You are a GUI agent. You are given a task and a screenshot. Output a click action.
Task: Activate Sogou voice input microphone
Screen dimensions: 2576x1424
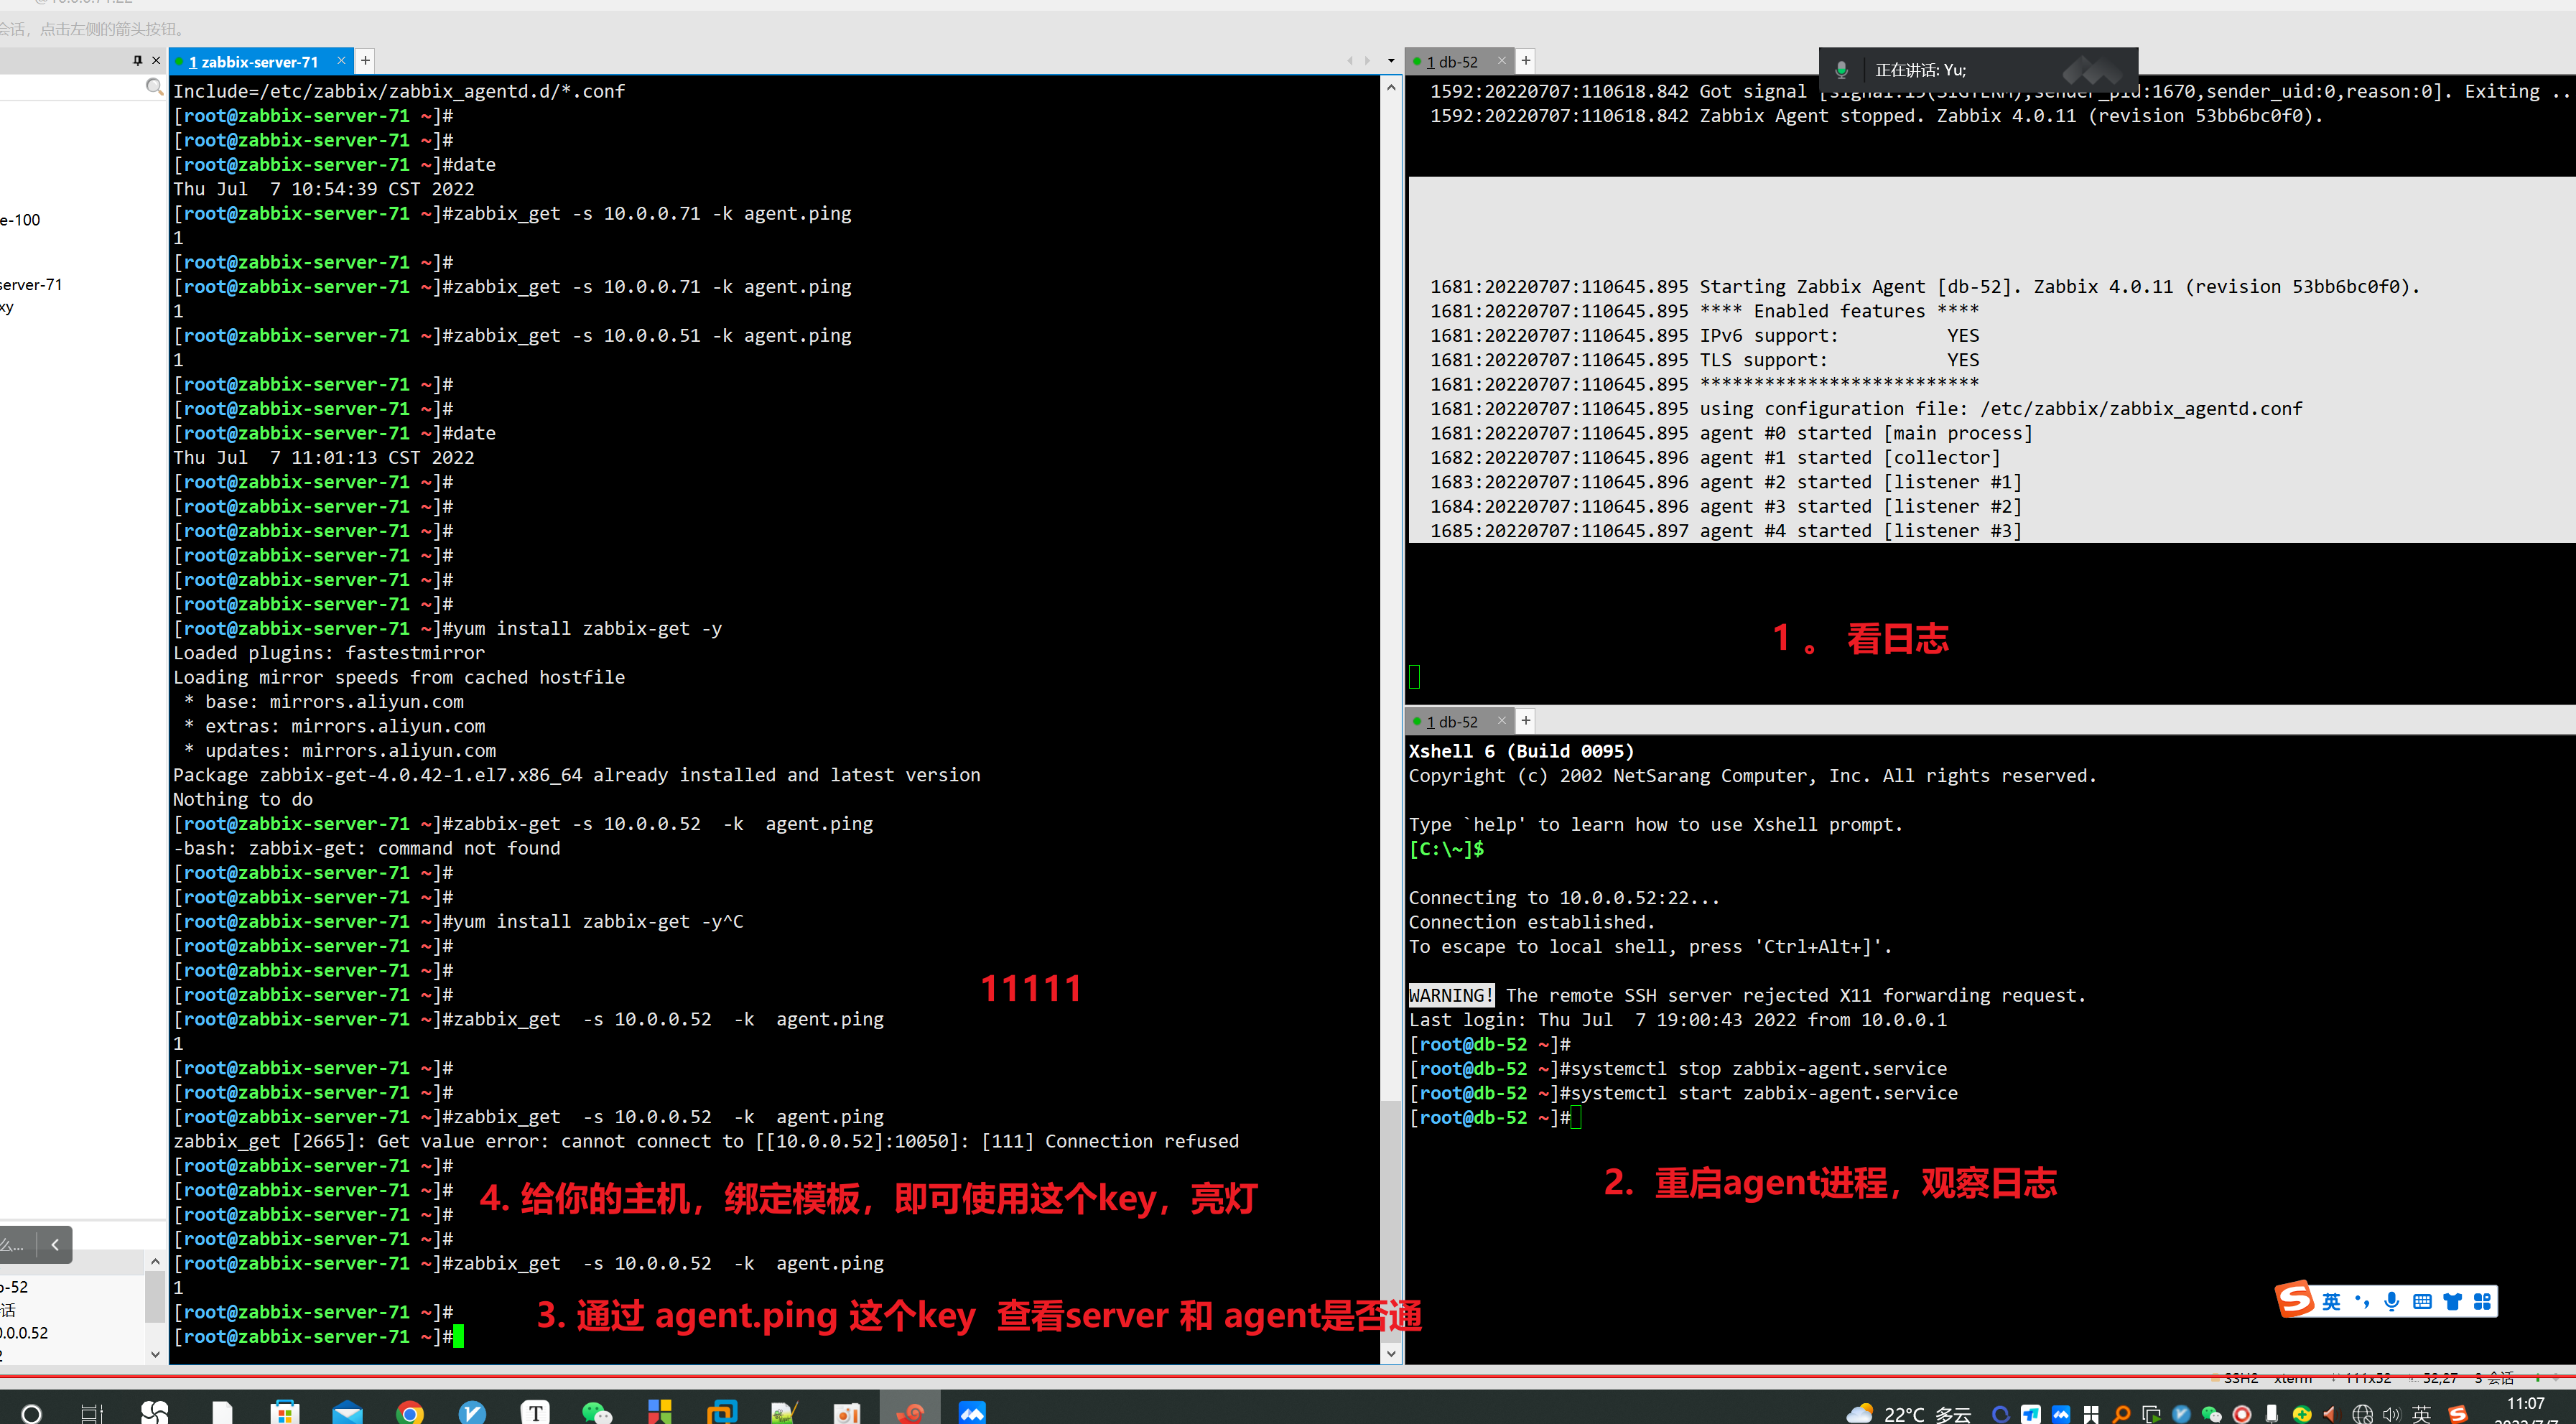pos(2392,1301)
